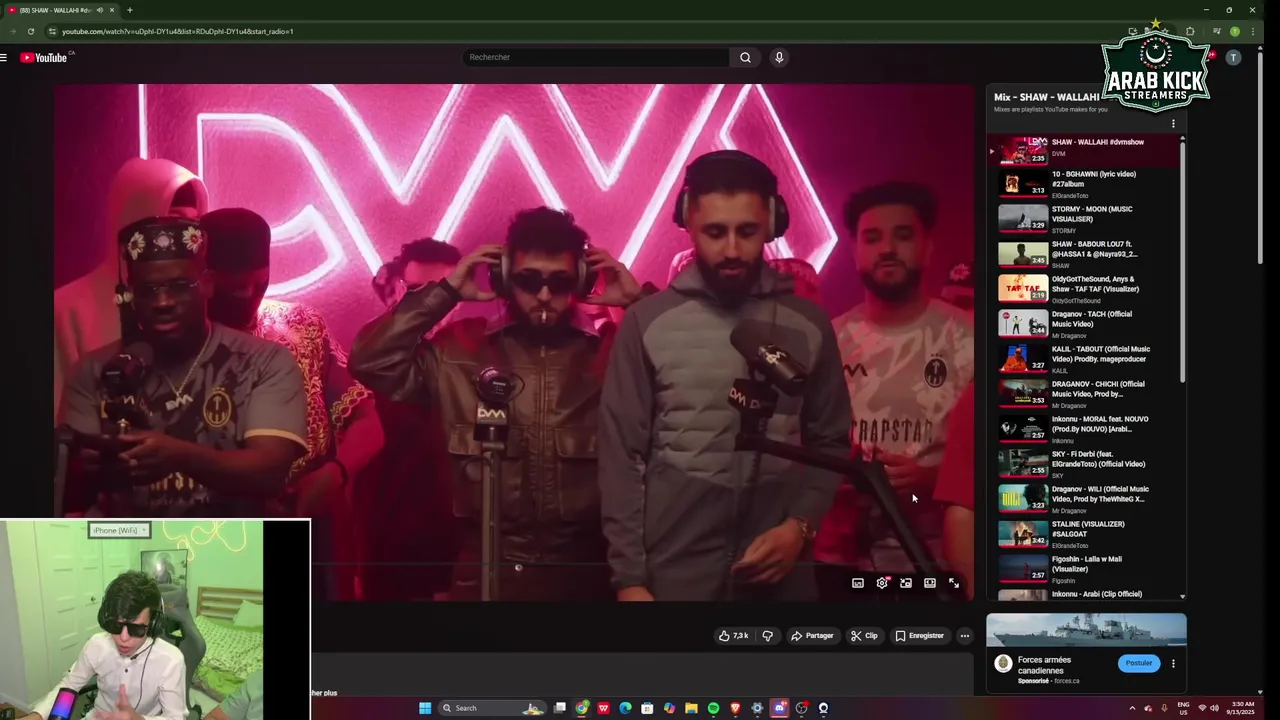Play Draganov - TACH official music video
Screen dimensions: 1280x720
[x=1084, y=323]
